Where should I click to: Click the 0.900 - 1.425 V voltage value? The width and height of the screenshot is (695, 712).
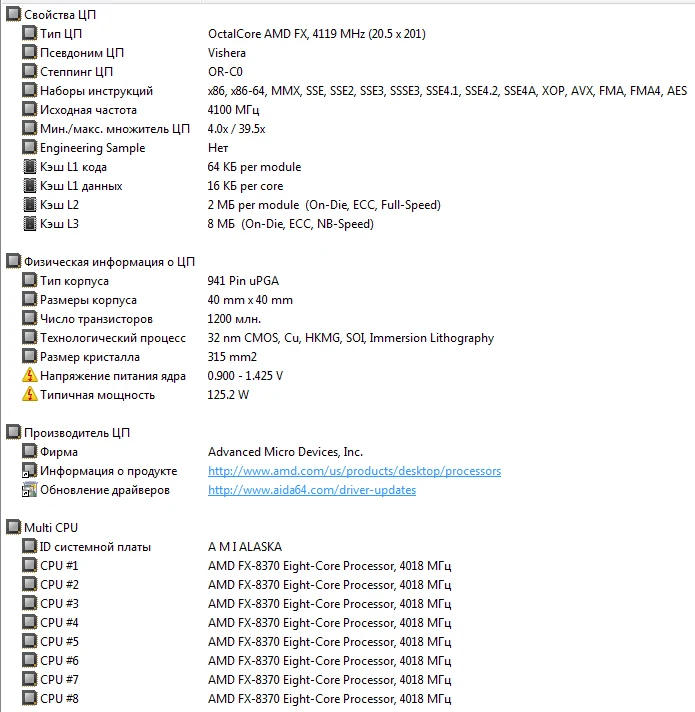click(x=245, y=376)
